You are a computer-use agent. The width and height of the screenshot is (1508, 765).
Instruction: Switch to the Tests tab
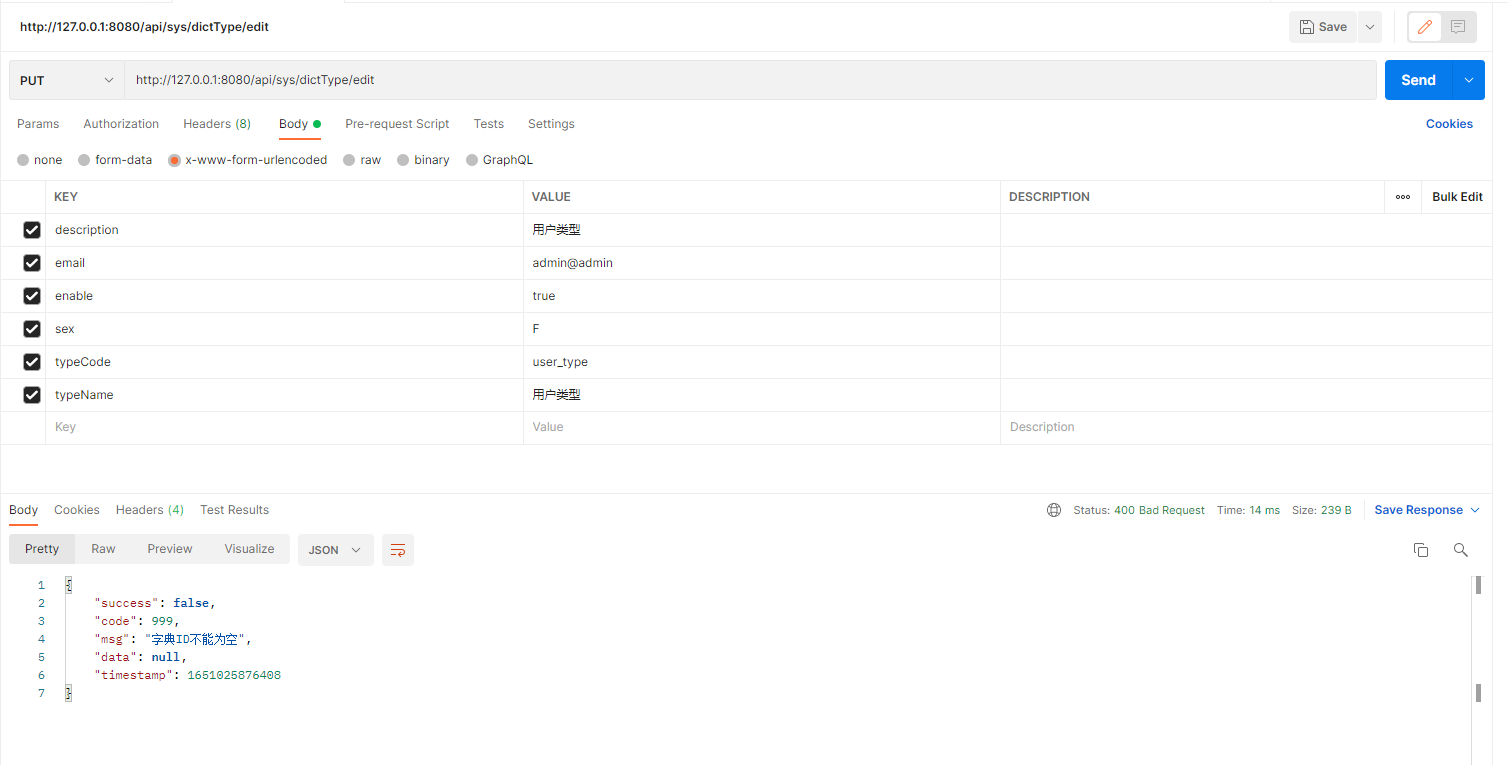tap(489, 124)
